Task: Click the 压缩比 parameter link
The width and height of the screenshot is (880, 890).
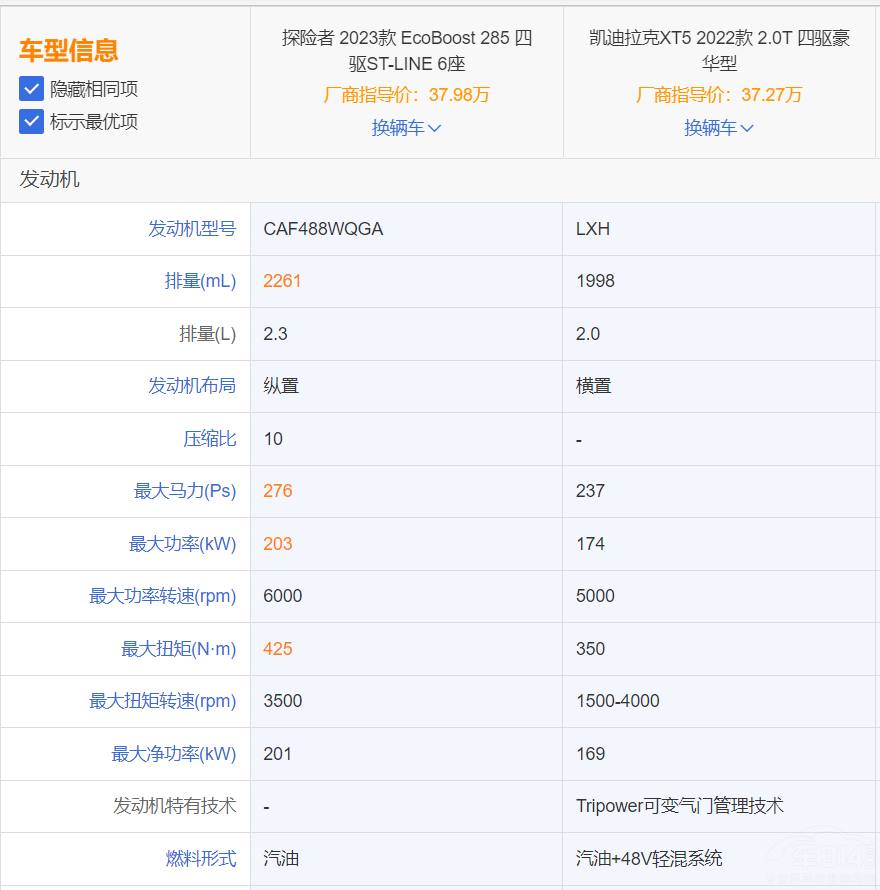Action: coord(209,439)
